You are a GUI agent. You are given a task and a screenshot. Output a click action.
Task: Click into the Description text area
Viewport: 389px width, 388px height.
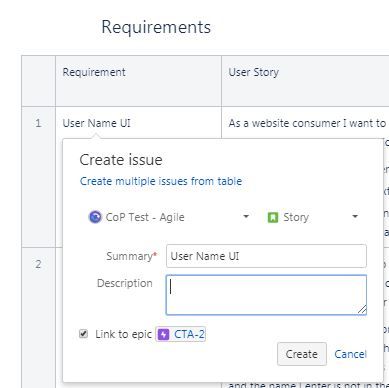point(266,295)
